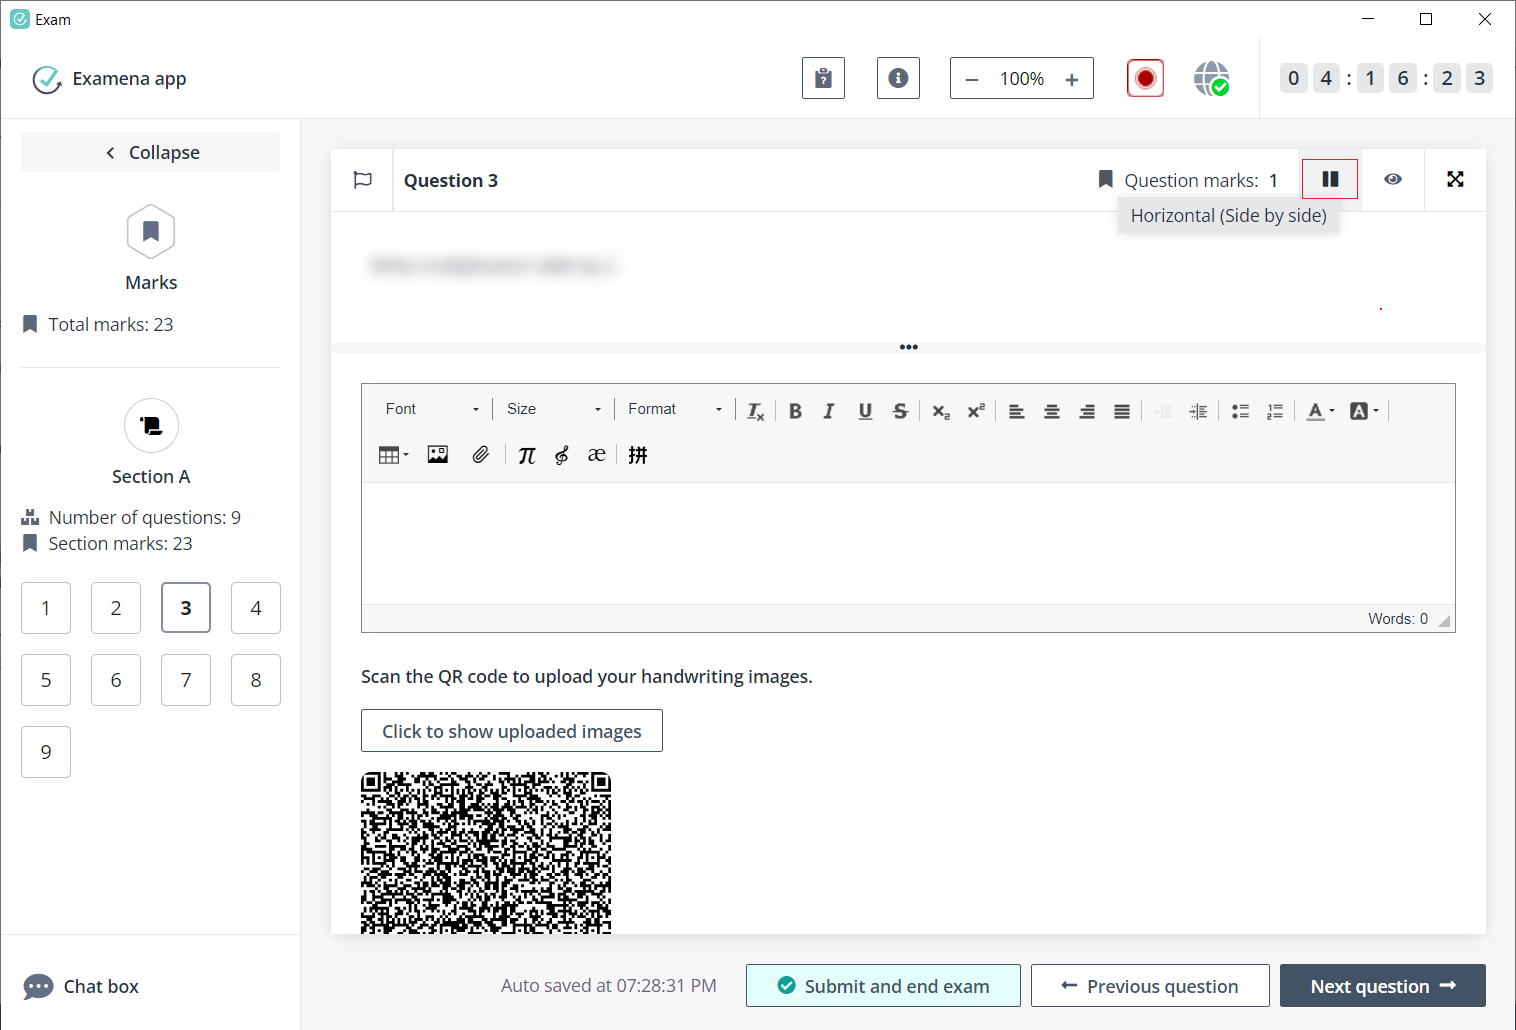Screen dimensions: 1516x1030
Task: Toggle subscript formatting
Action: [x=941, y=411]
